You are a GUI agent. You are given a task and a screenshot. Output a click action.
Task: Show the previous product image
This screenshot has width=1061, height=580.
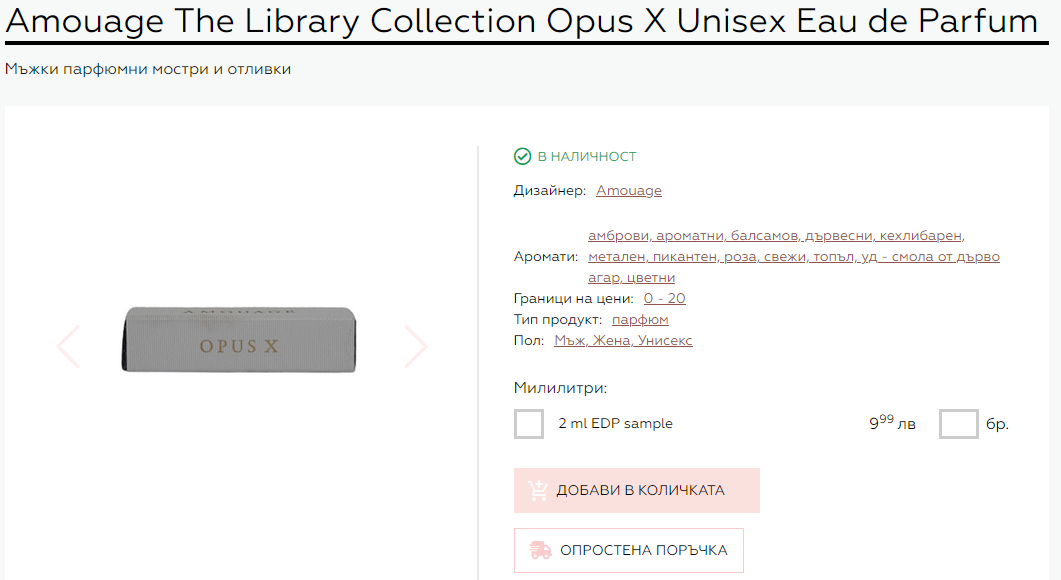click(x=69, y=346)
